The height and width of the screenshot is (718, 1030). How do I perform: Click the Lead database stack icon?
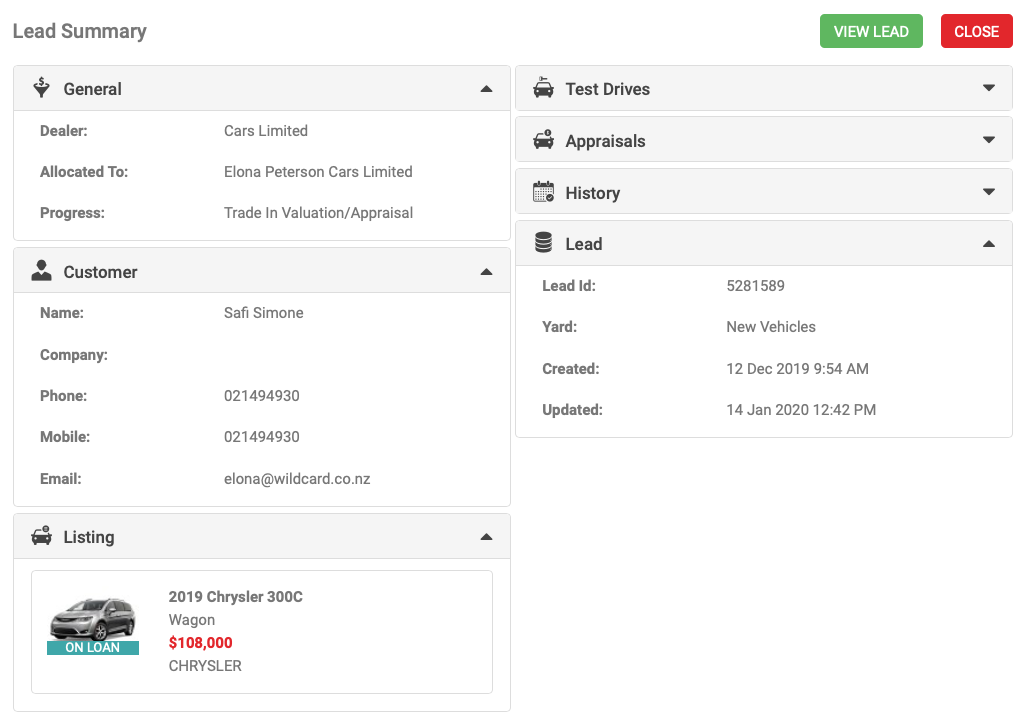pos(543,242)
